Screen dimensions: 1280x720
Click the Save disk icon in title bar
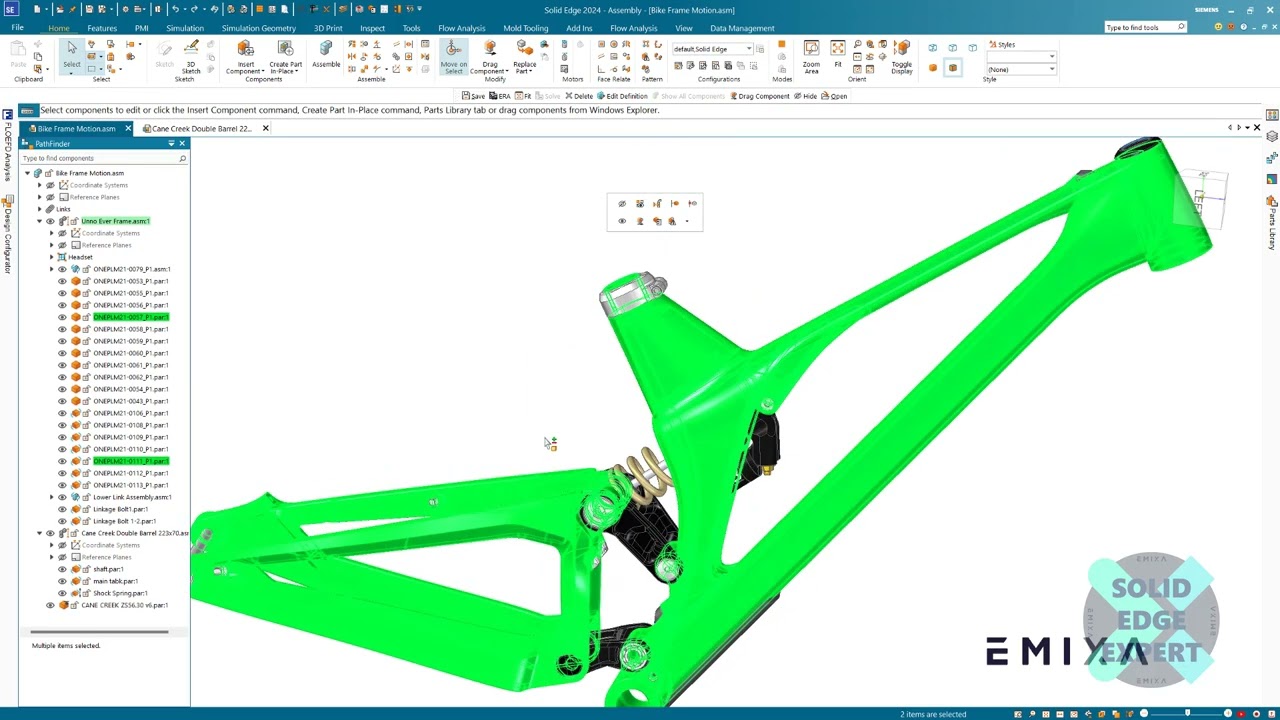(x=89, y=9)
